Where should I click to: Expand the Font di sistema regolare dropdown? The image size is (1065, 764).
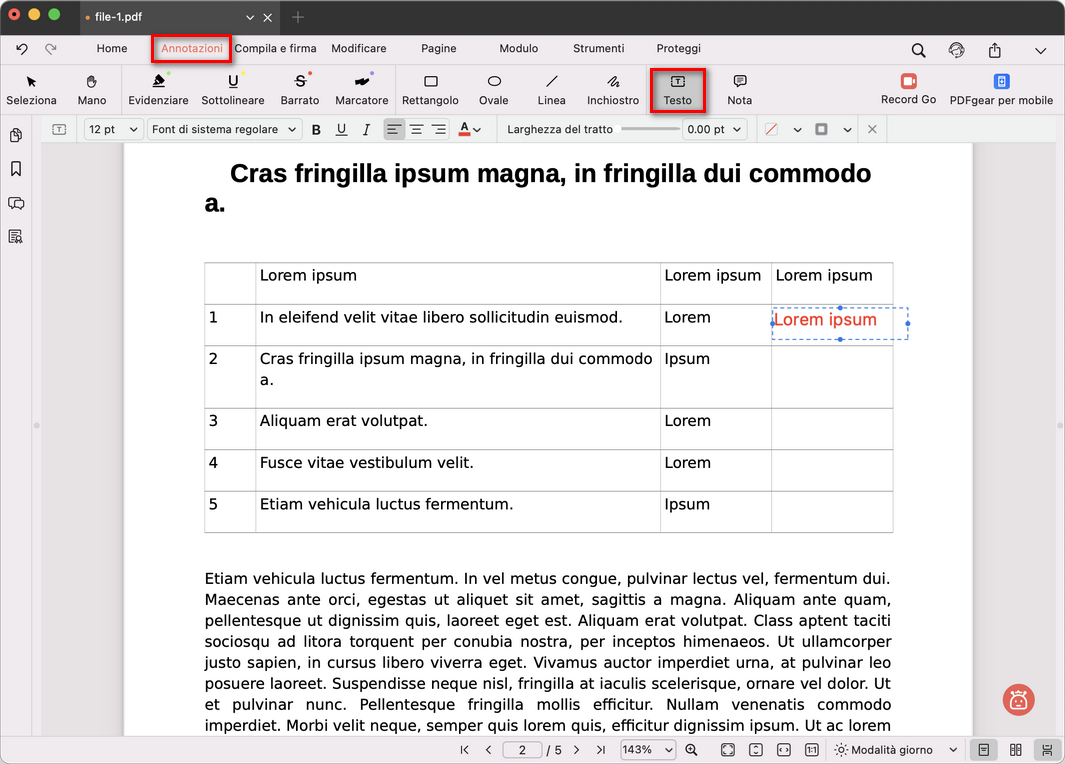(225, 130)
